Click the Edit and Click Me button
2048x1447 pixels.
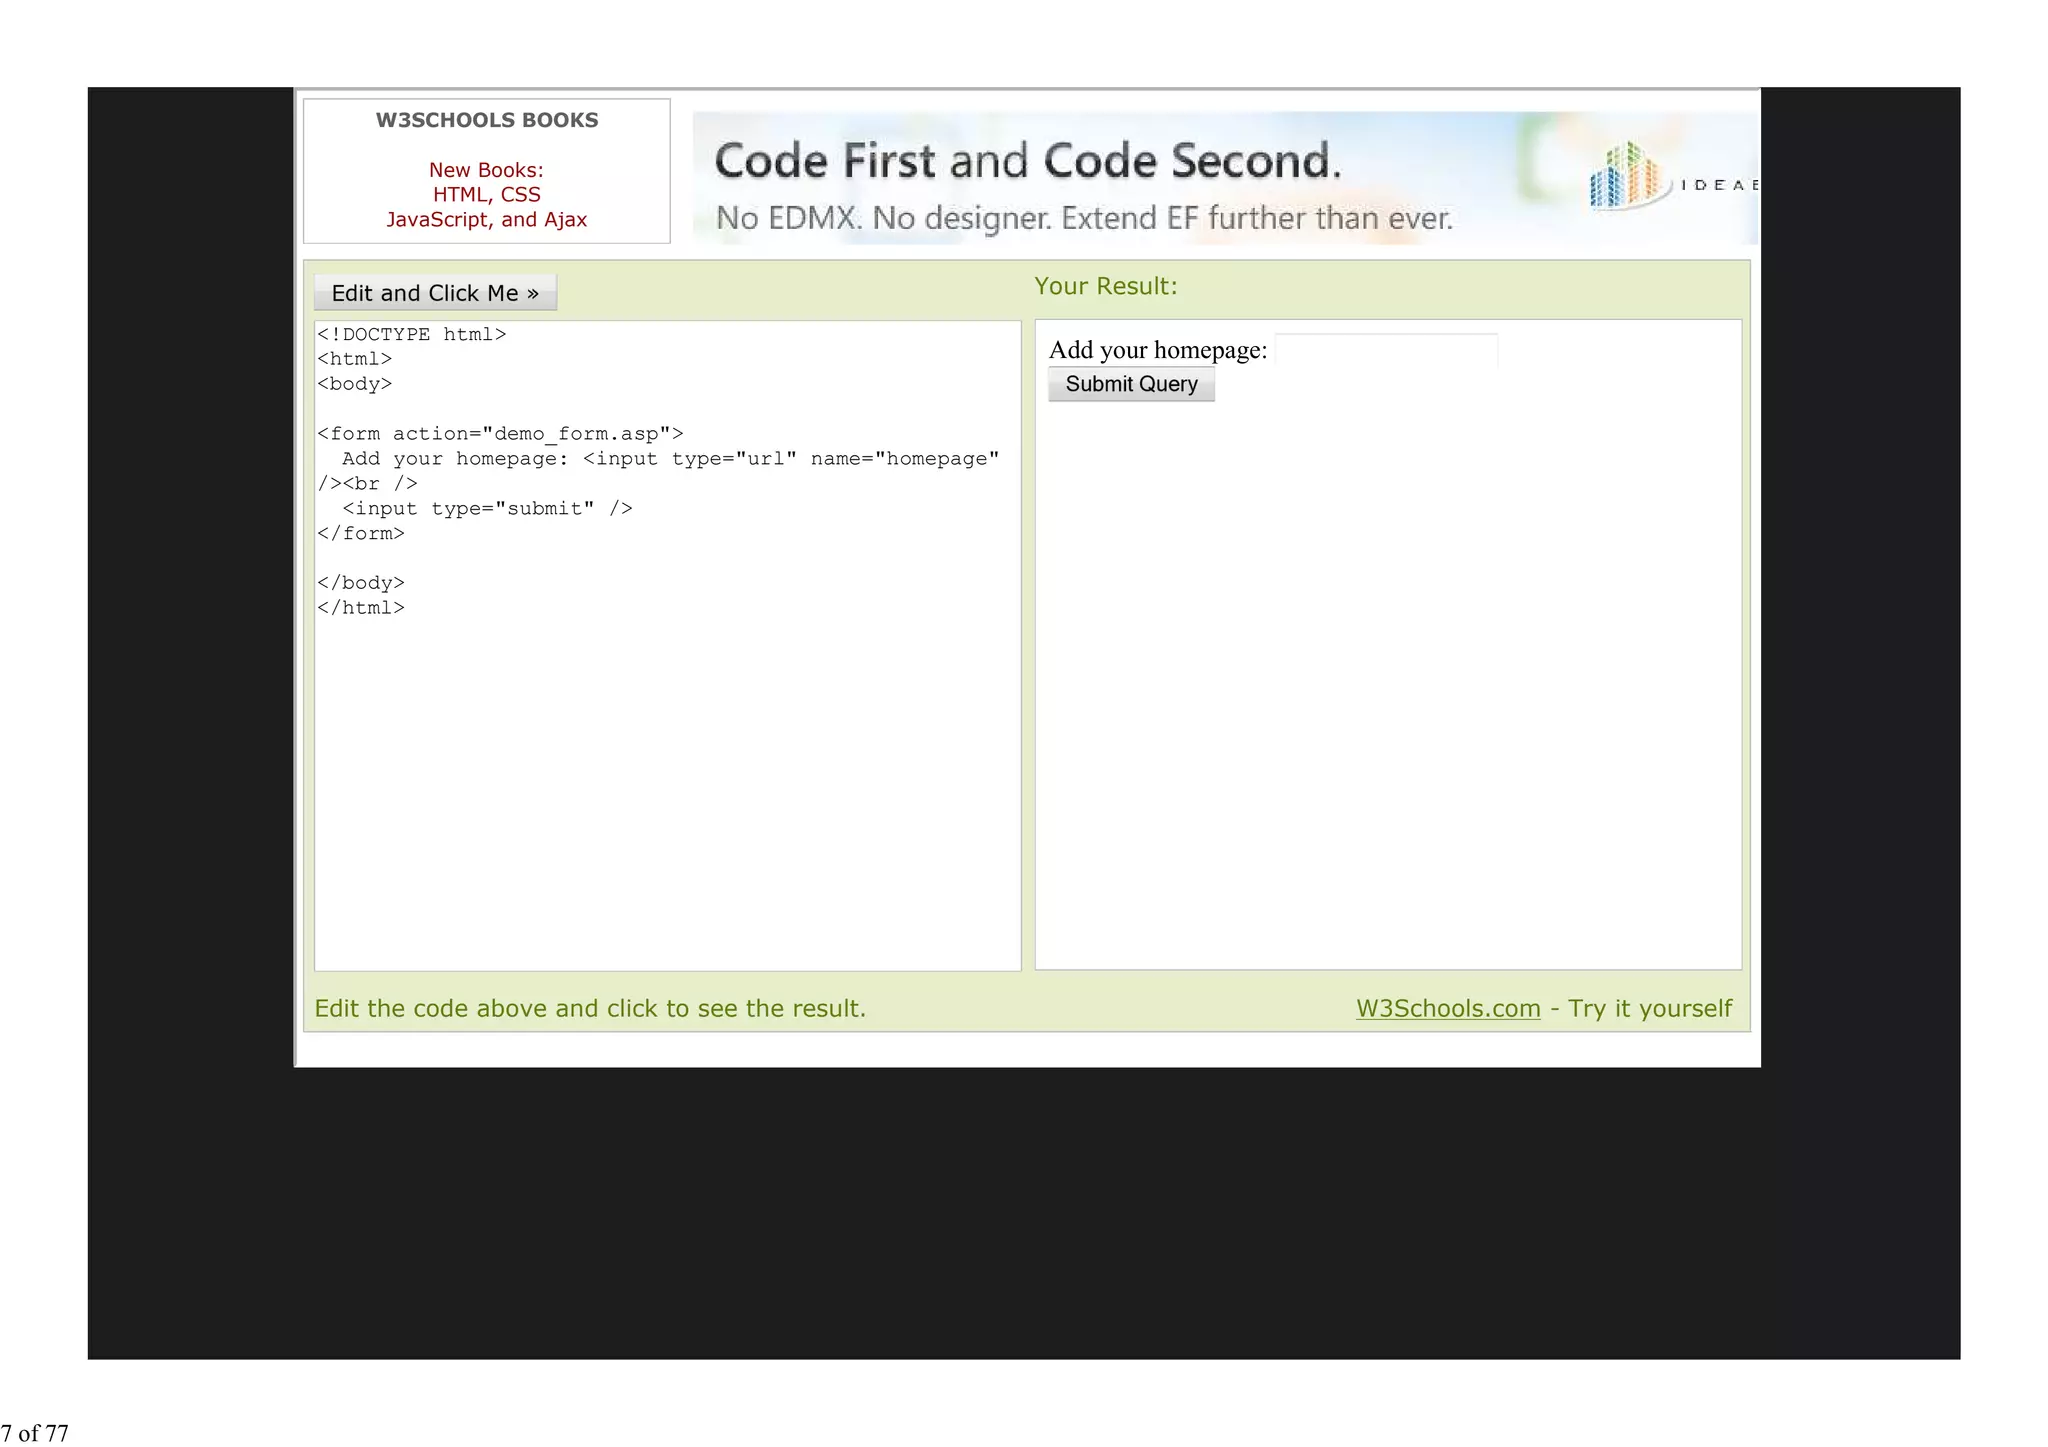point(435,293)
